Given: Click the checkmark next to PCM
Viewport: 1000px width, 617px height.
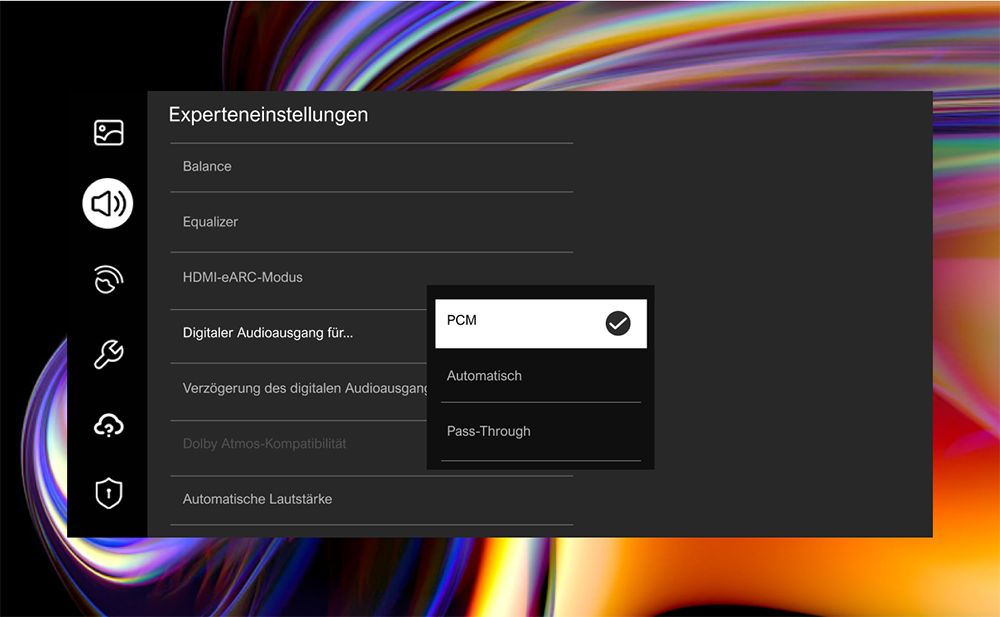Looking at the screenshot, I should (618, 323).
